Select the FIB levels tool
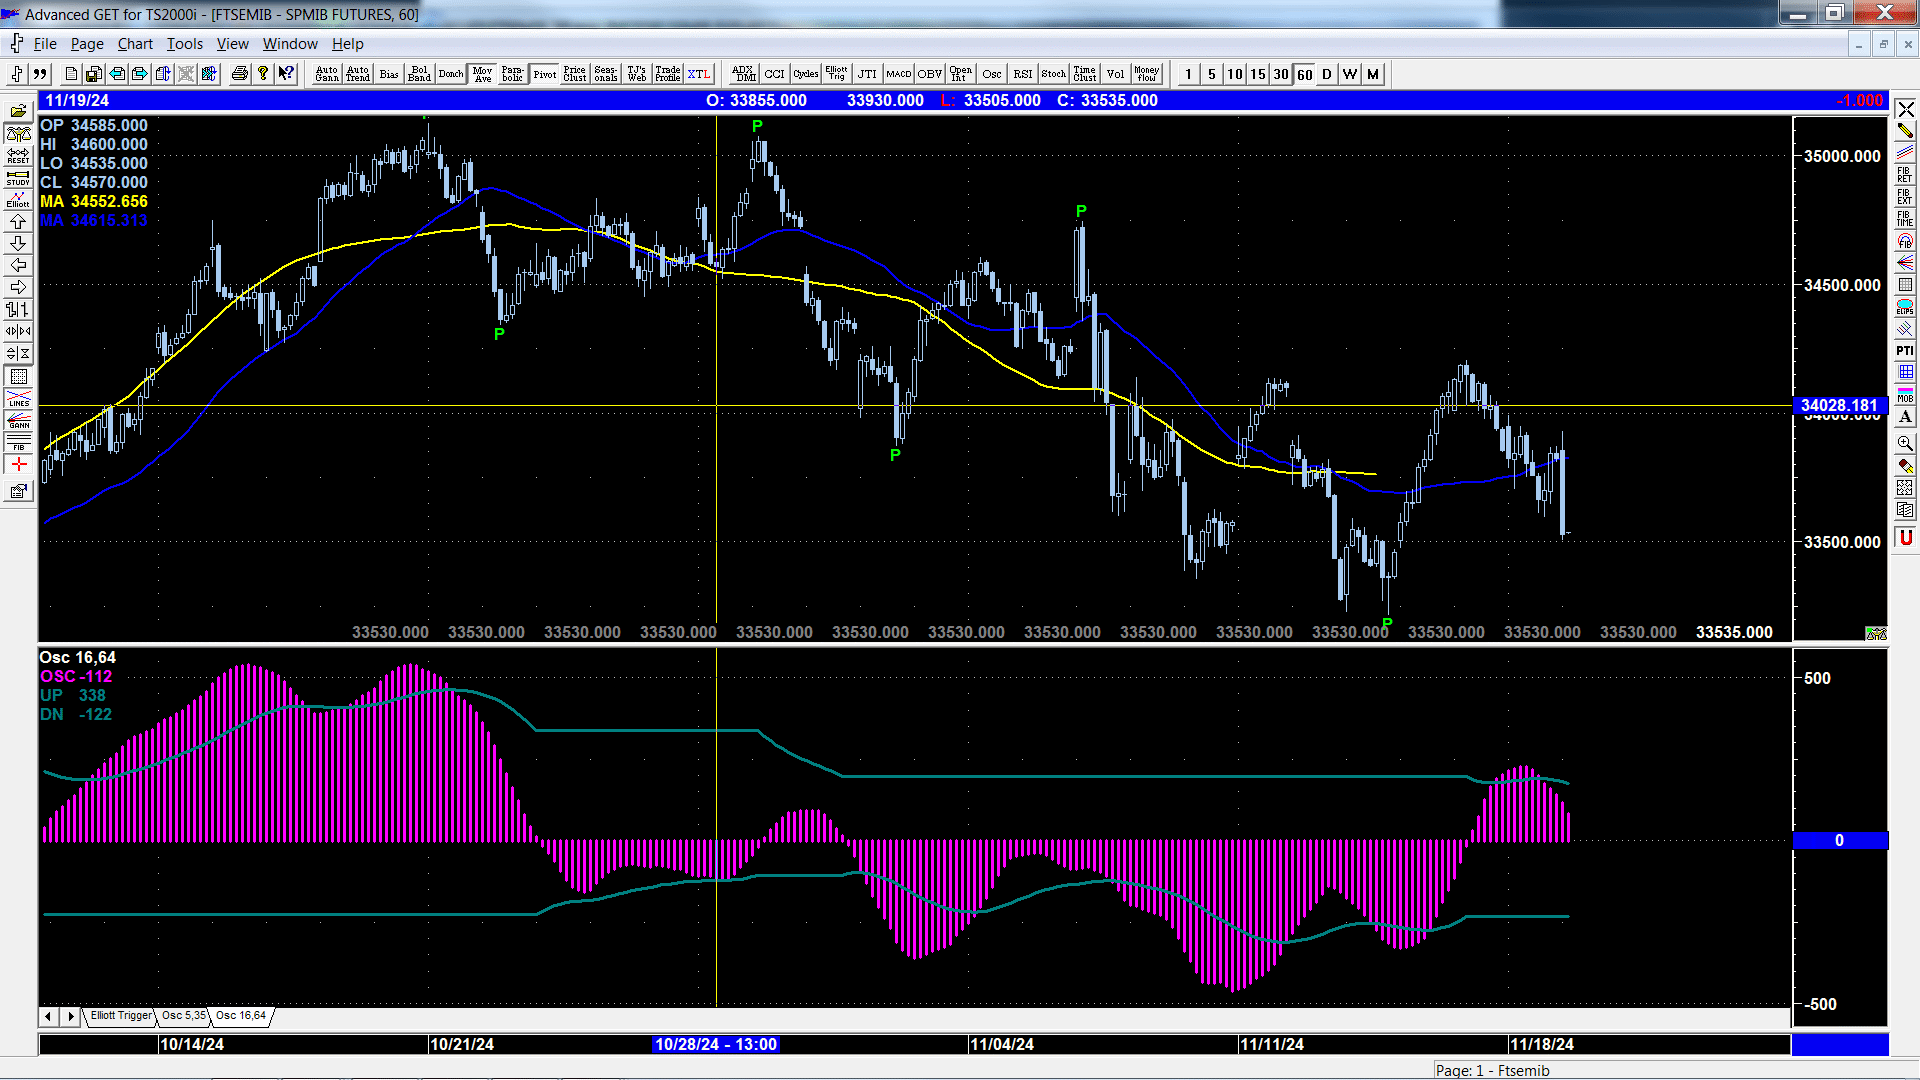The image size is (1920, 1080). [x=18, y=442]
